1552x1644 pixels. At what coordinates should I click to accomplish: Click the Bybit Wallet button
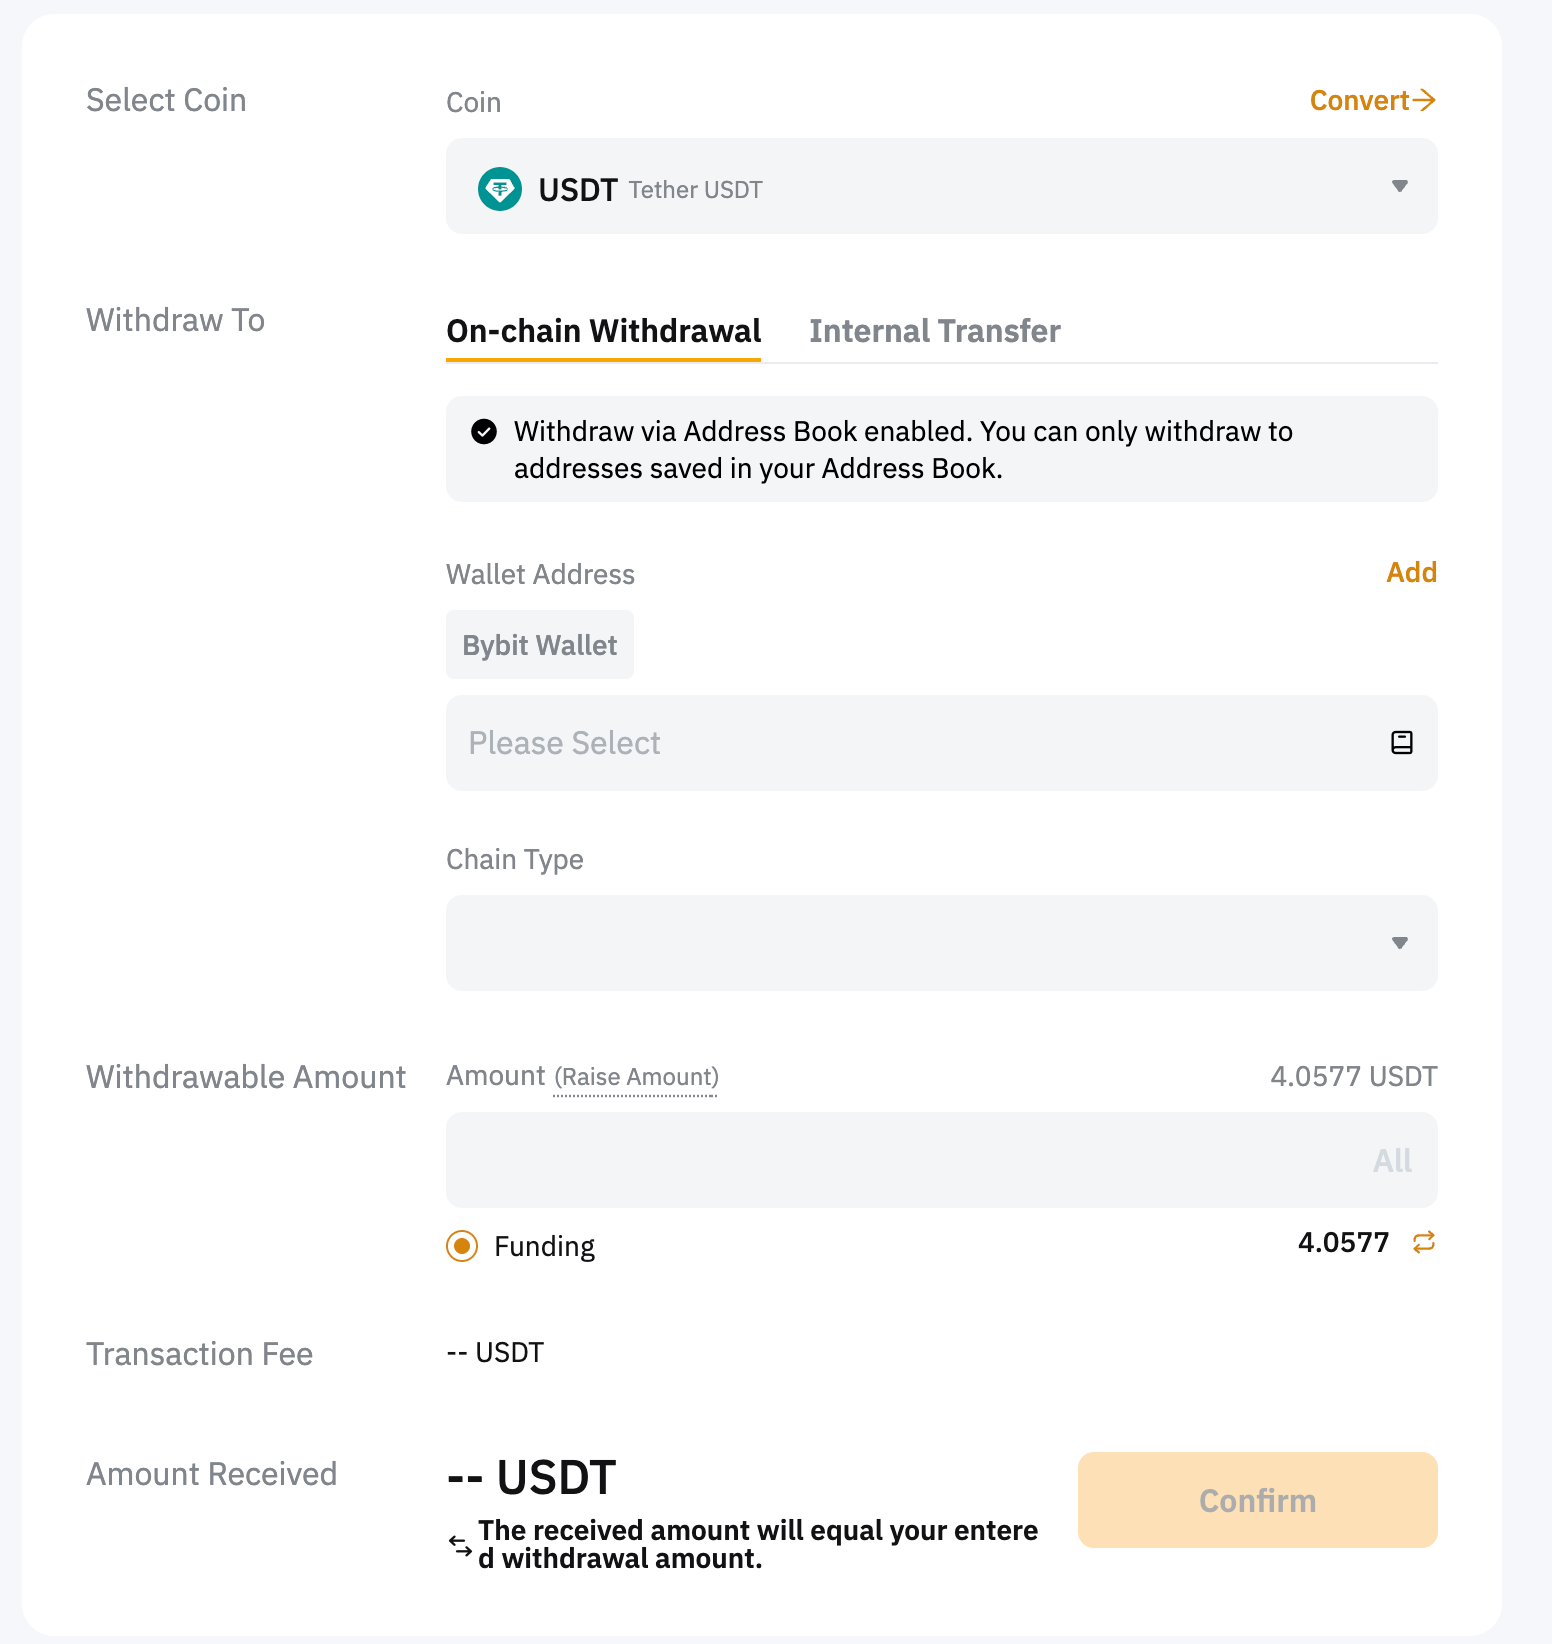(x=539, y=645)
